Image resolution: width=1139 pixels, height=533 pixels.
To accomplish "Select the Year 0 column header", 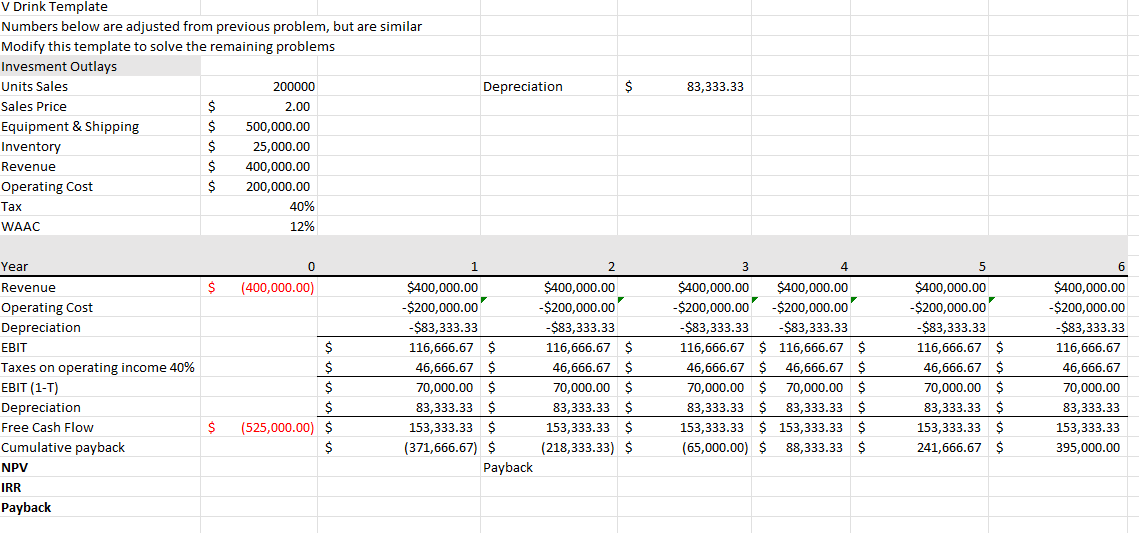I will coord(311,266).
